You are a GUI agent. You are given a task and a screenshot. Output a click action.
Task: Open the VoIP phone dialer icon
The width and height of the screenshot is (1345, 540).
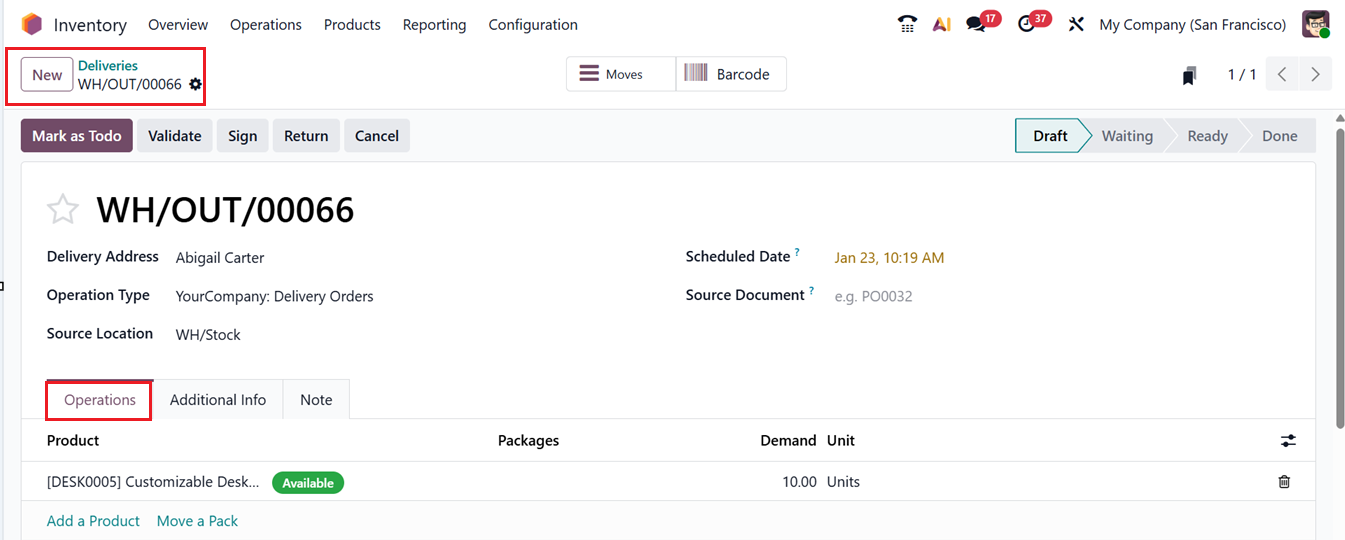pos(907,24)
